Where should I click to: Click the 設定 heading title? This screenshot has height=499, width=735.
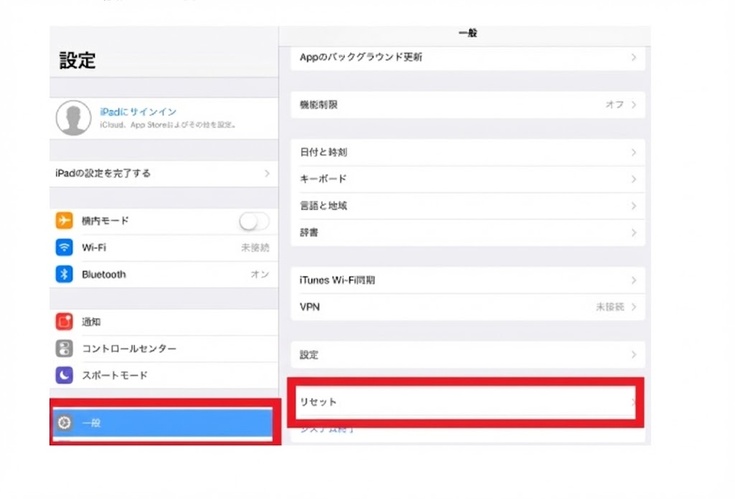click(x=78, y=60)
